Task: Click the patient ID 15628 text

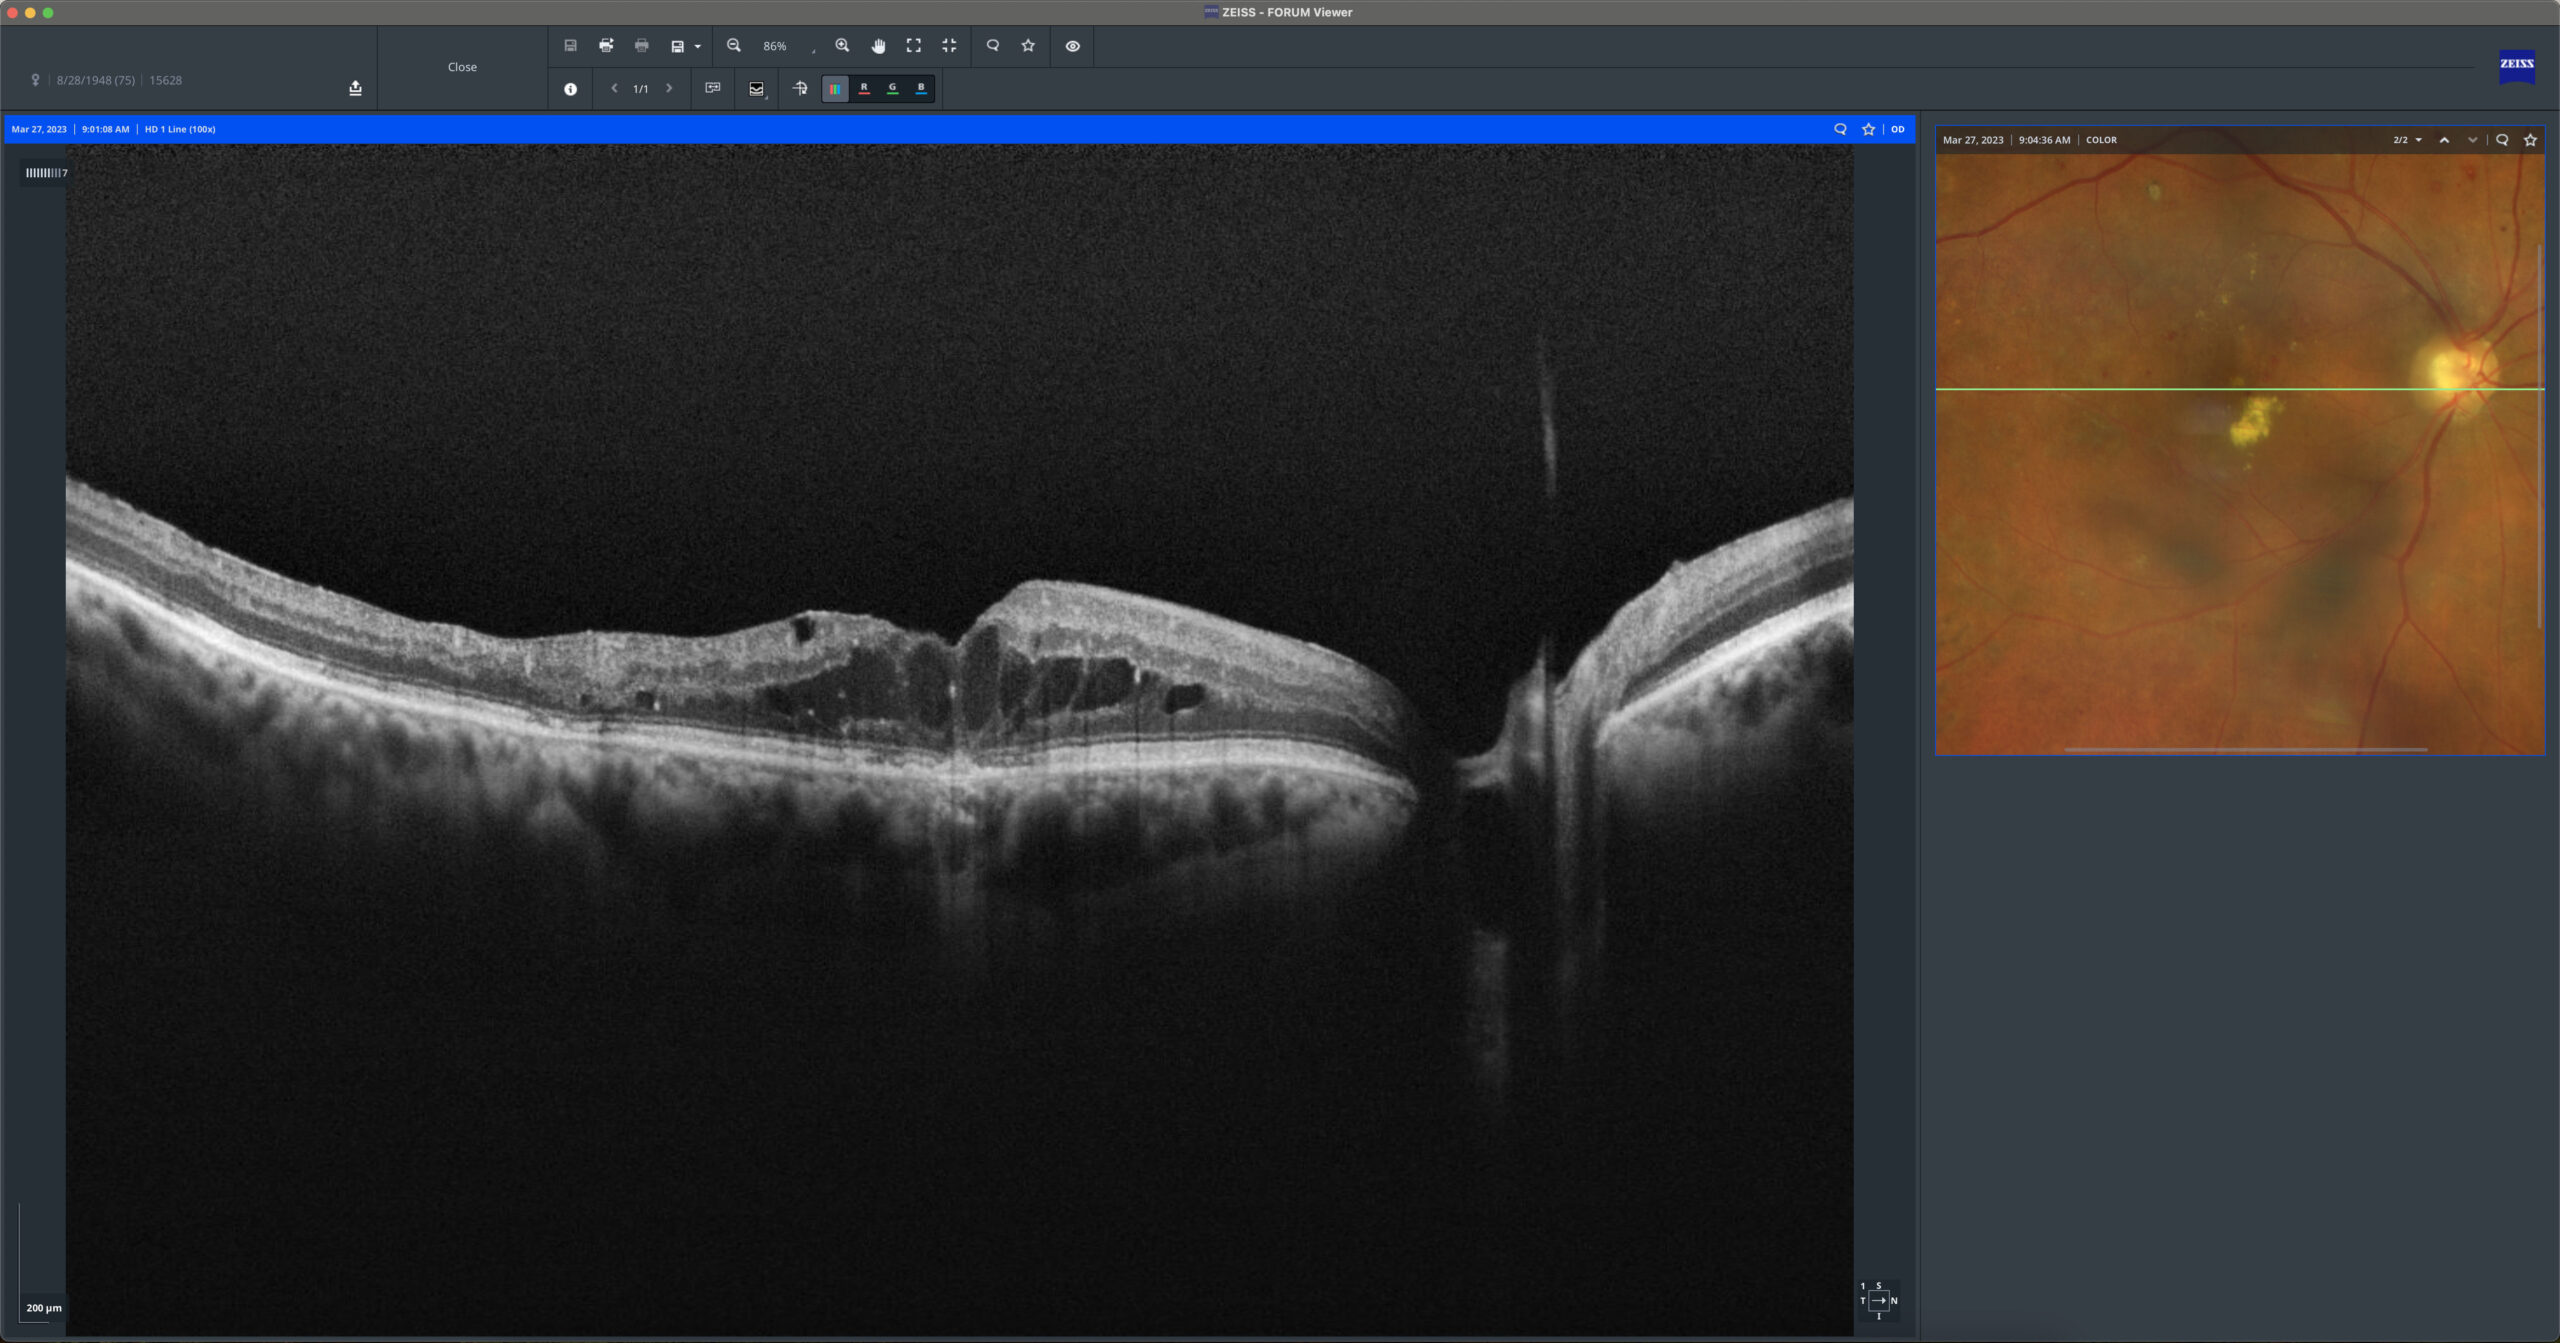Action: point(165,80)
